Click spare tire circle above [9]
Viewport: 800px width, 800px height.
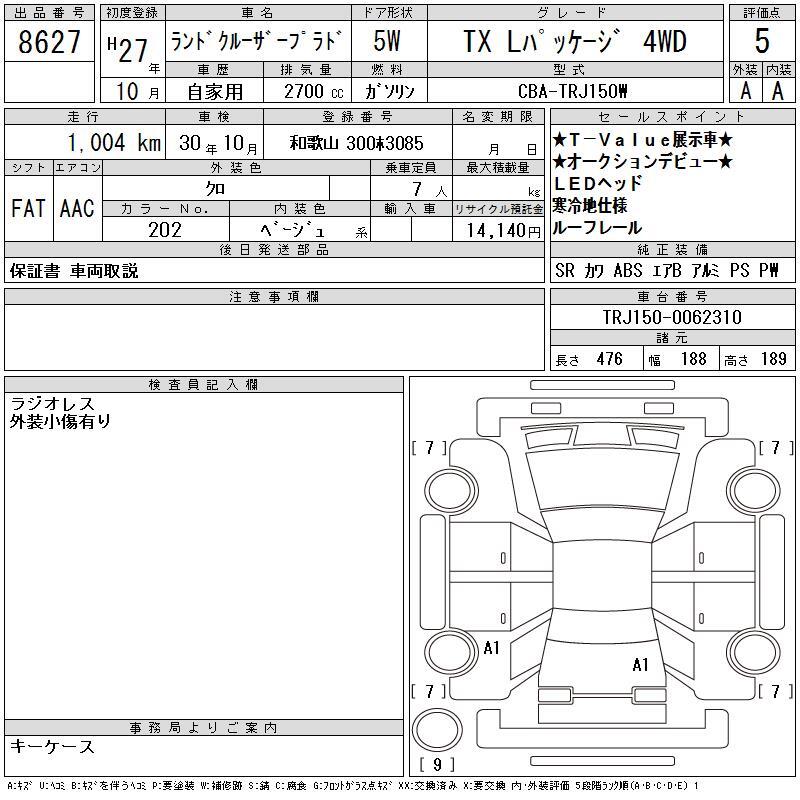pyautogui.click(x=437, y=730)
